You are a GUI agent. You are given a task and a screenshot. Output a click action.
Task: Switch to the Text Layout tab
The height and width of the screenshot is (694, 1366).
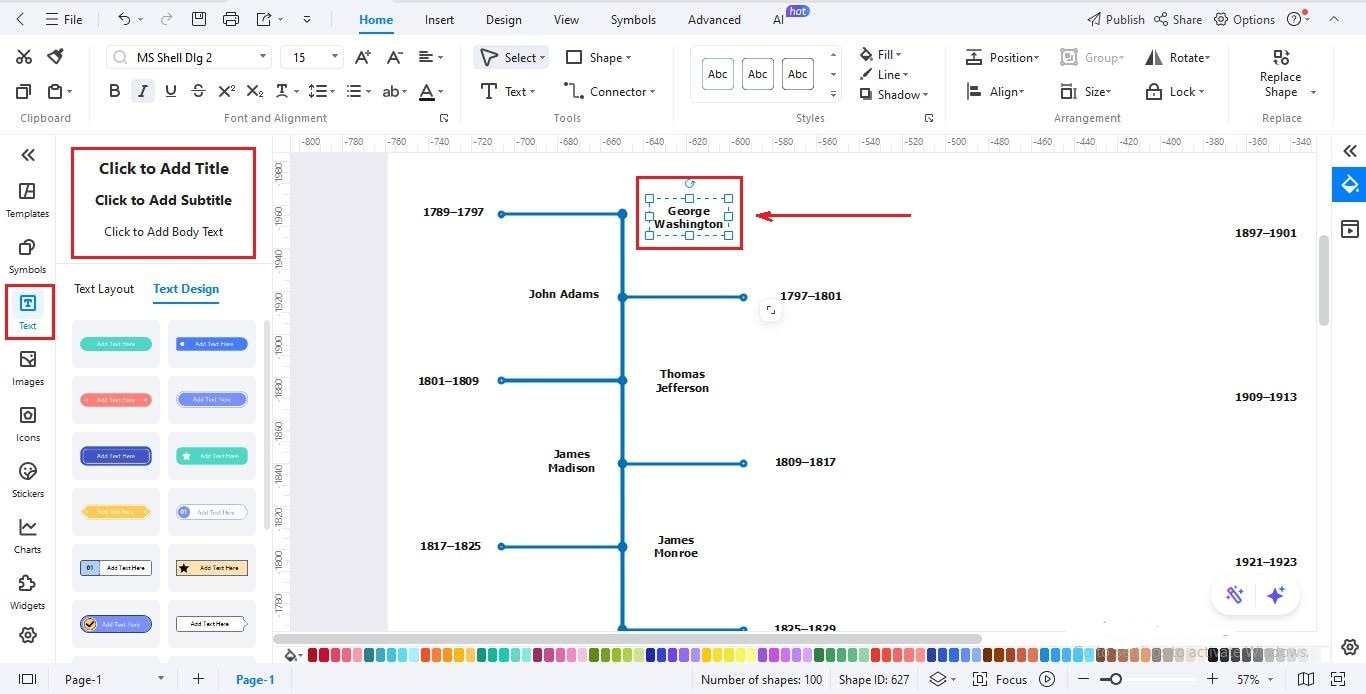point(103,289)
